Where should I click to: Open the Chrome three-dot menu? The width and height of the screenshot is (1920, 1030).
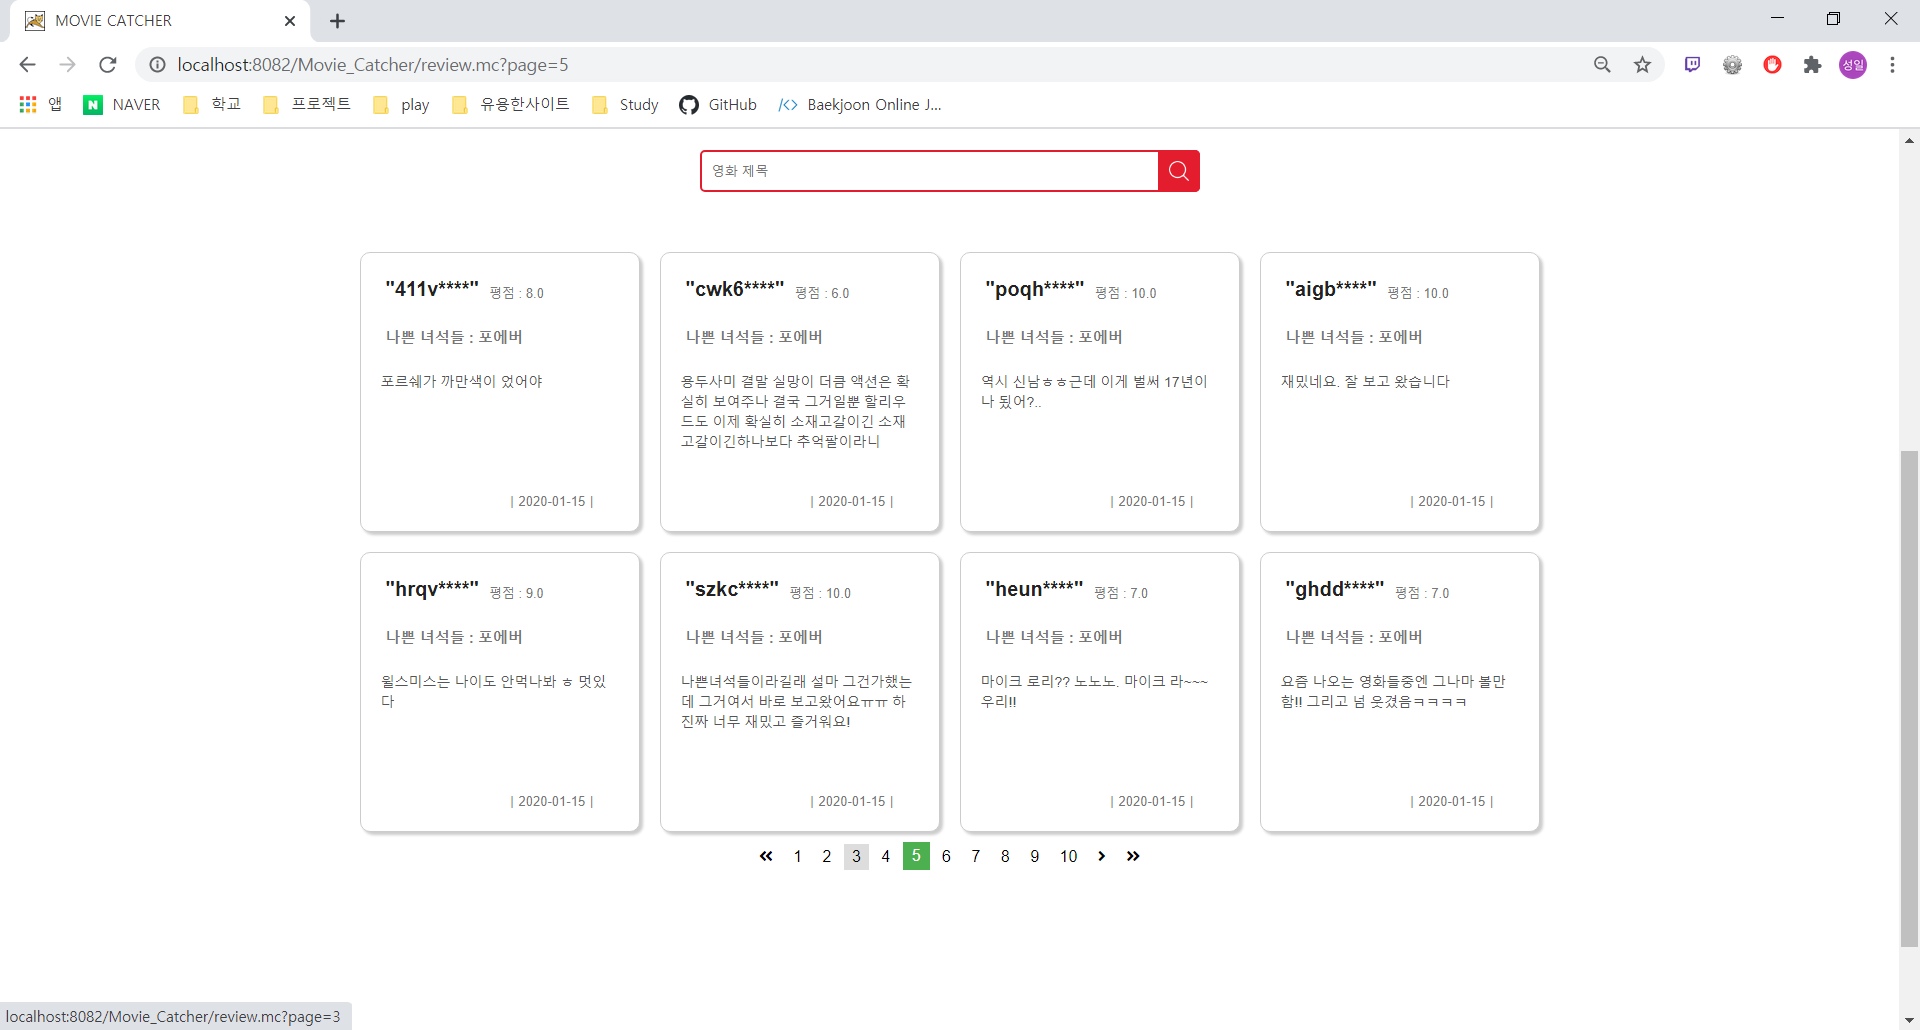pyautogui.click(x=1893, y=64)
